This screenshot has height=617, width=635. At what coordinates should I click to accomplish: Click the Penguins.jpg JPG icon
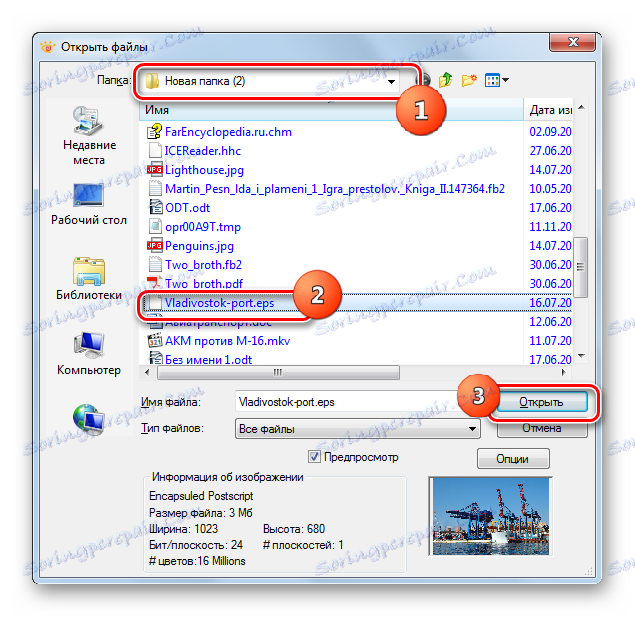point(154,246)
